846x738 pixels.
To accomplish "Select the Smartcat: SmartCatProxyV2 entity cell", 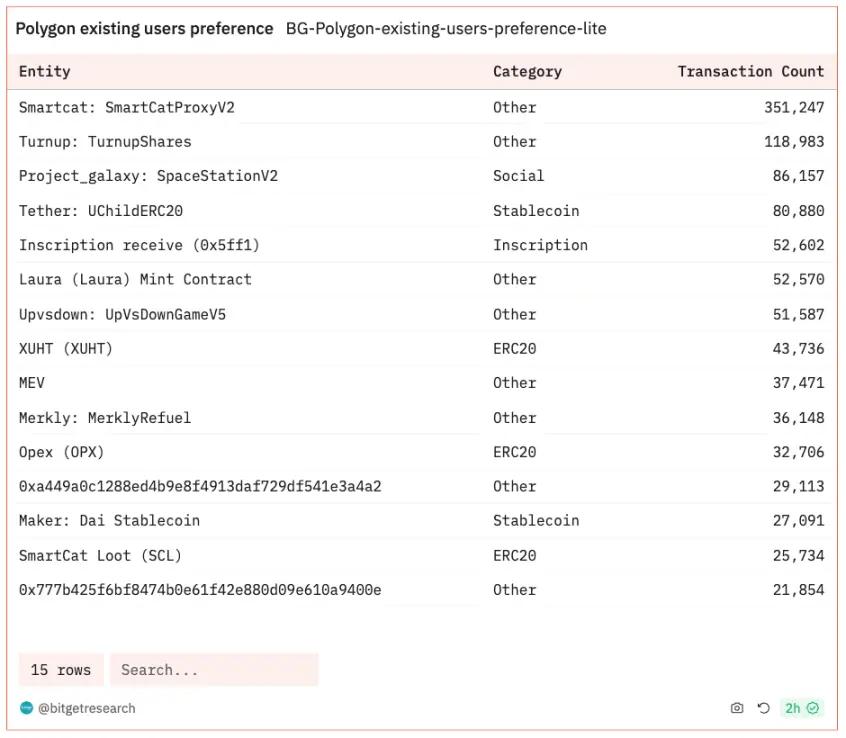I will 127,107.
